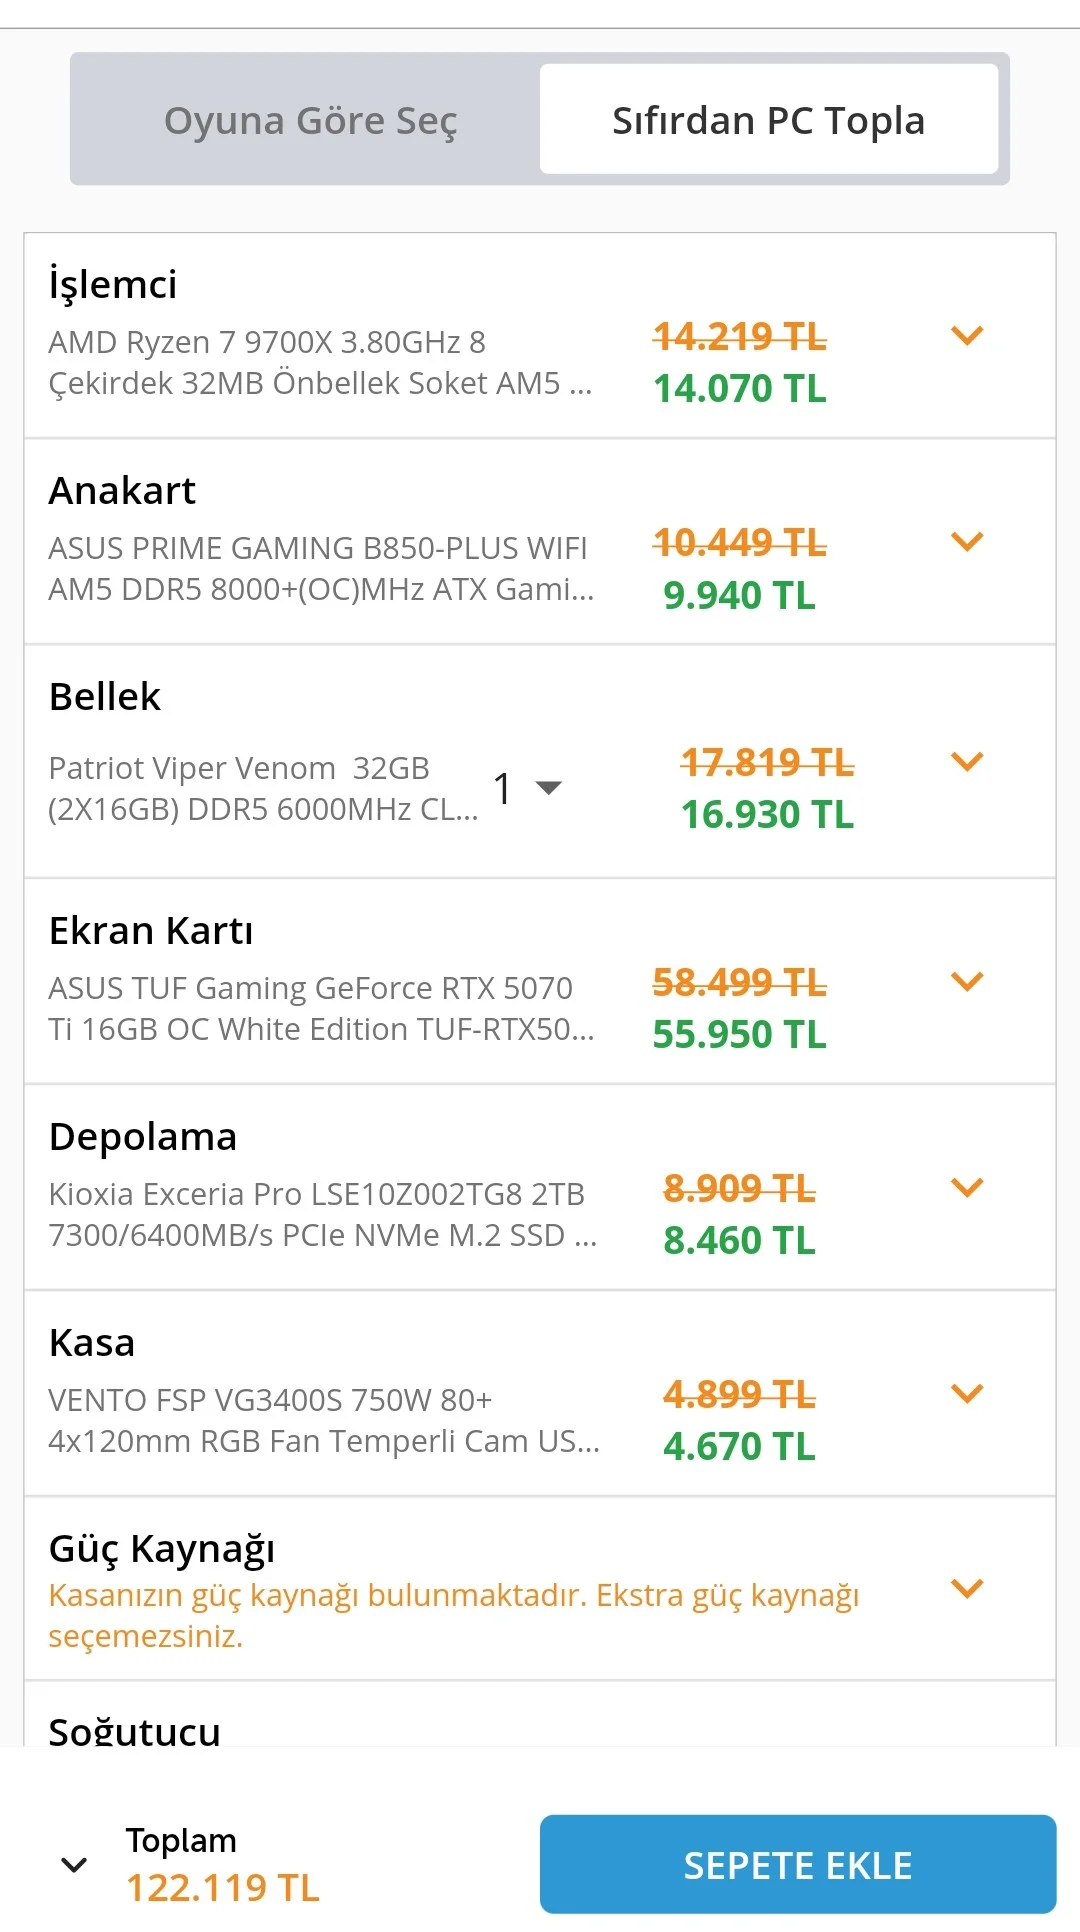Screen dimensions: 1080x1932
Task: Expand the Bellek section chevron
Action: pyautogui.click(x=967, y=762)
